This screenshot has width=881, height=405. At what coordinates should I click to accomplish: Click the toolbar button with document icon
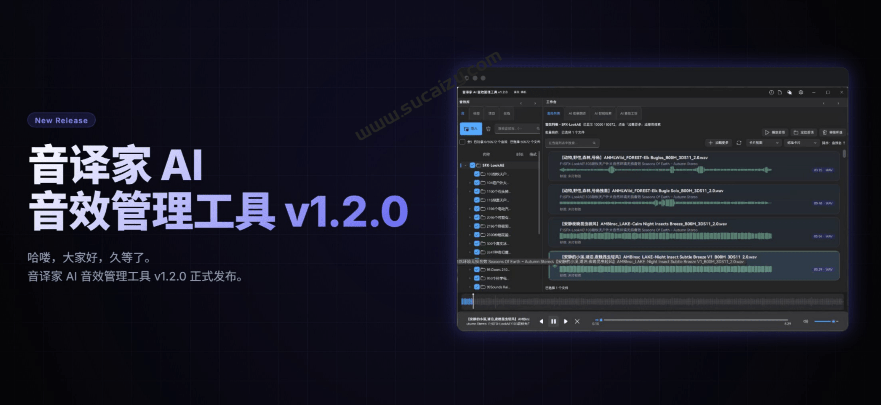tap(832, 133)
